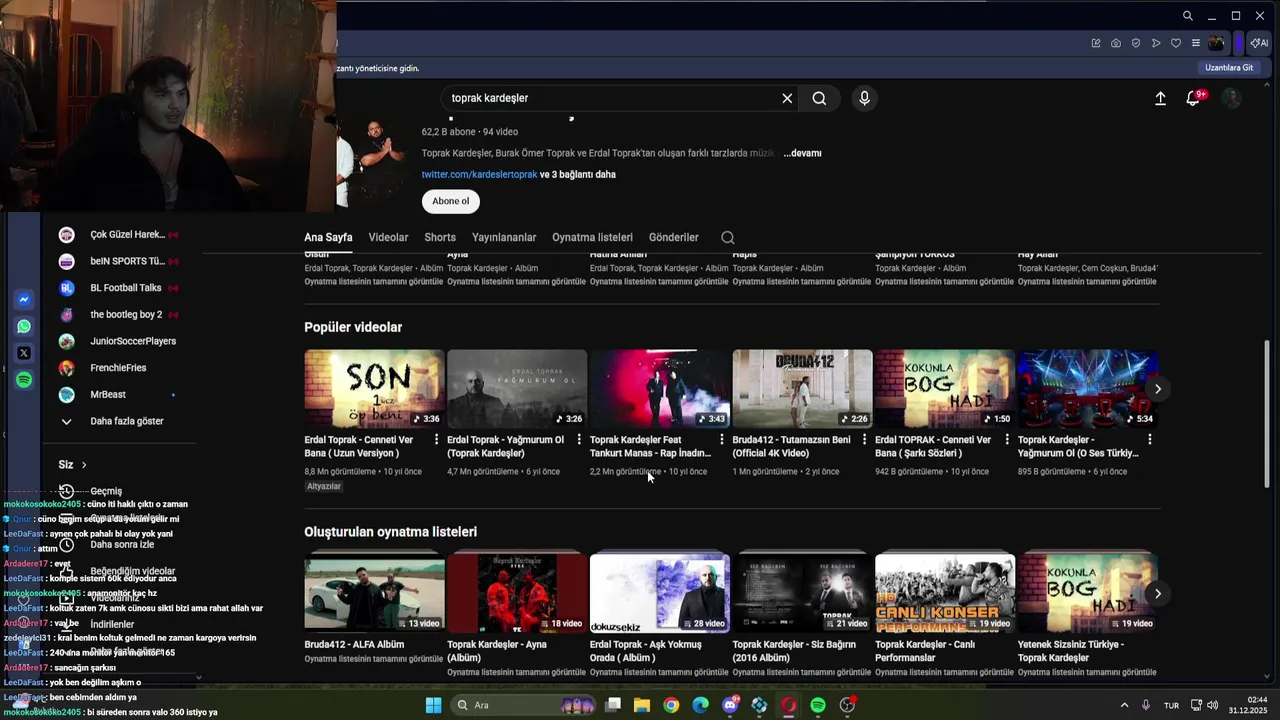Click the browser snapshot camera icon
Viewport: 1280px width, 720px height.
(x=1116, y=43)
